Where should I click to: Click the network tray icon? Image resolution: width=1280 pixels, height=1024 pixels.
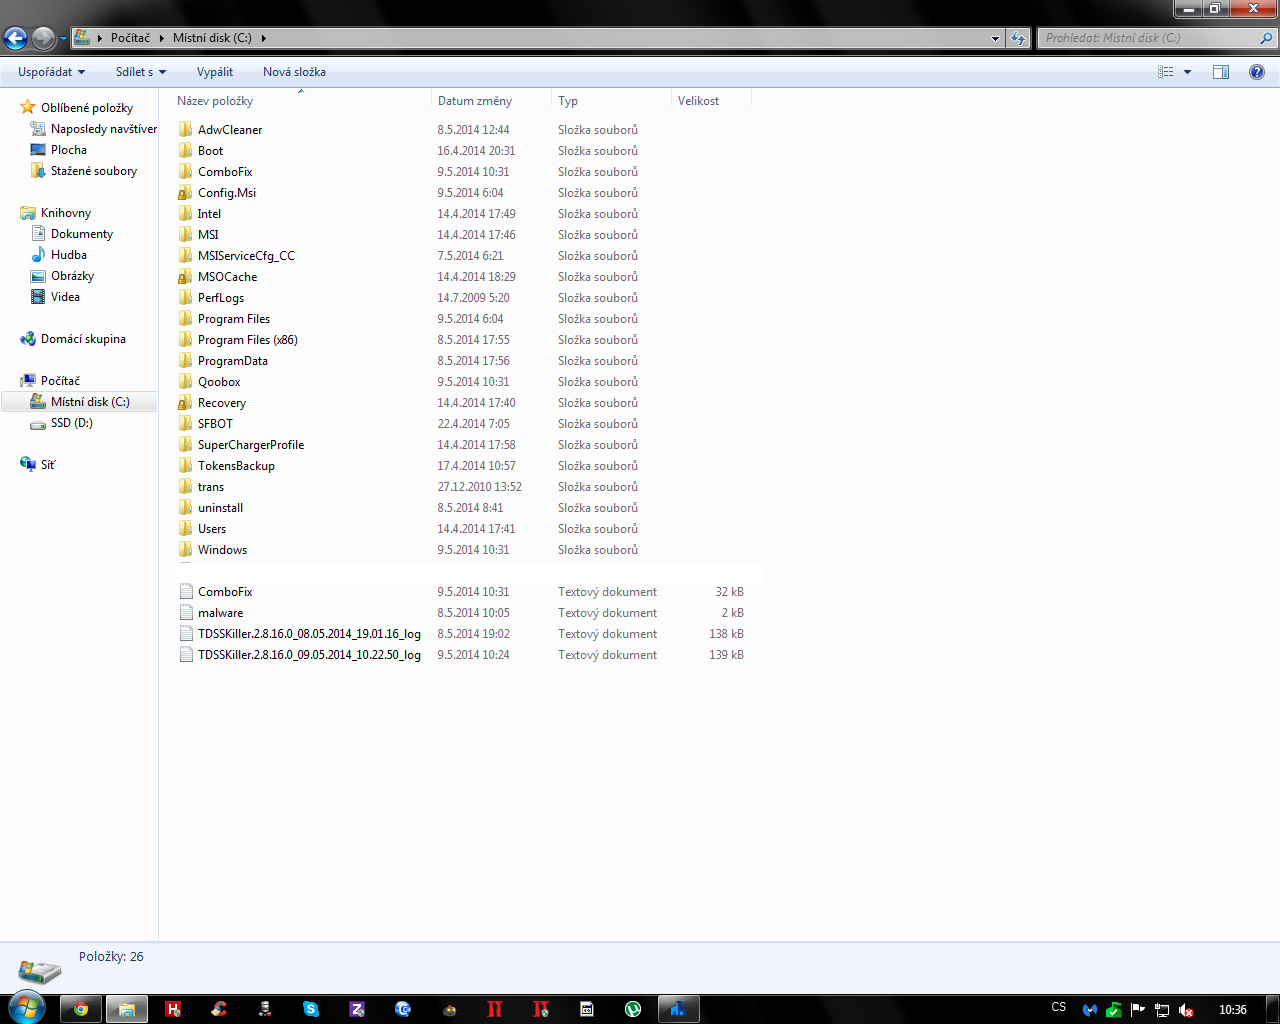(1162, 1010)
